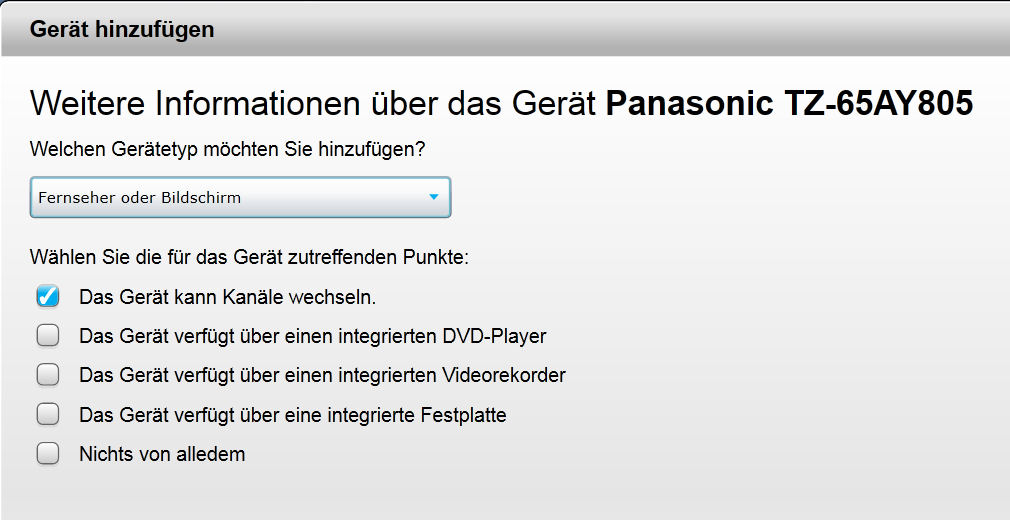Click the 'integrierten DVD-Player' label text
Screen dimensions: 1010x520
(x=312, y=336)
